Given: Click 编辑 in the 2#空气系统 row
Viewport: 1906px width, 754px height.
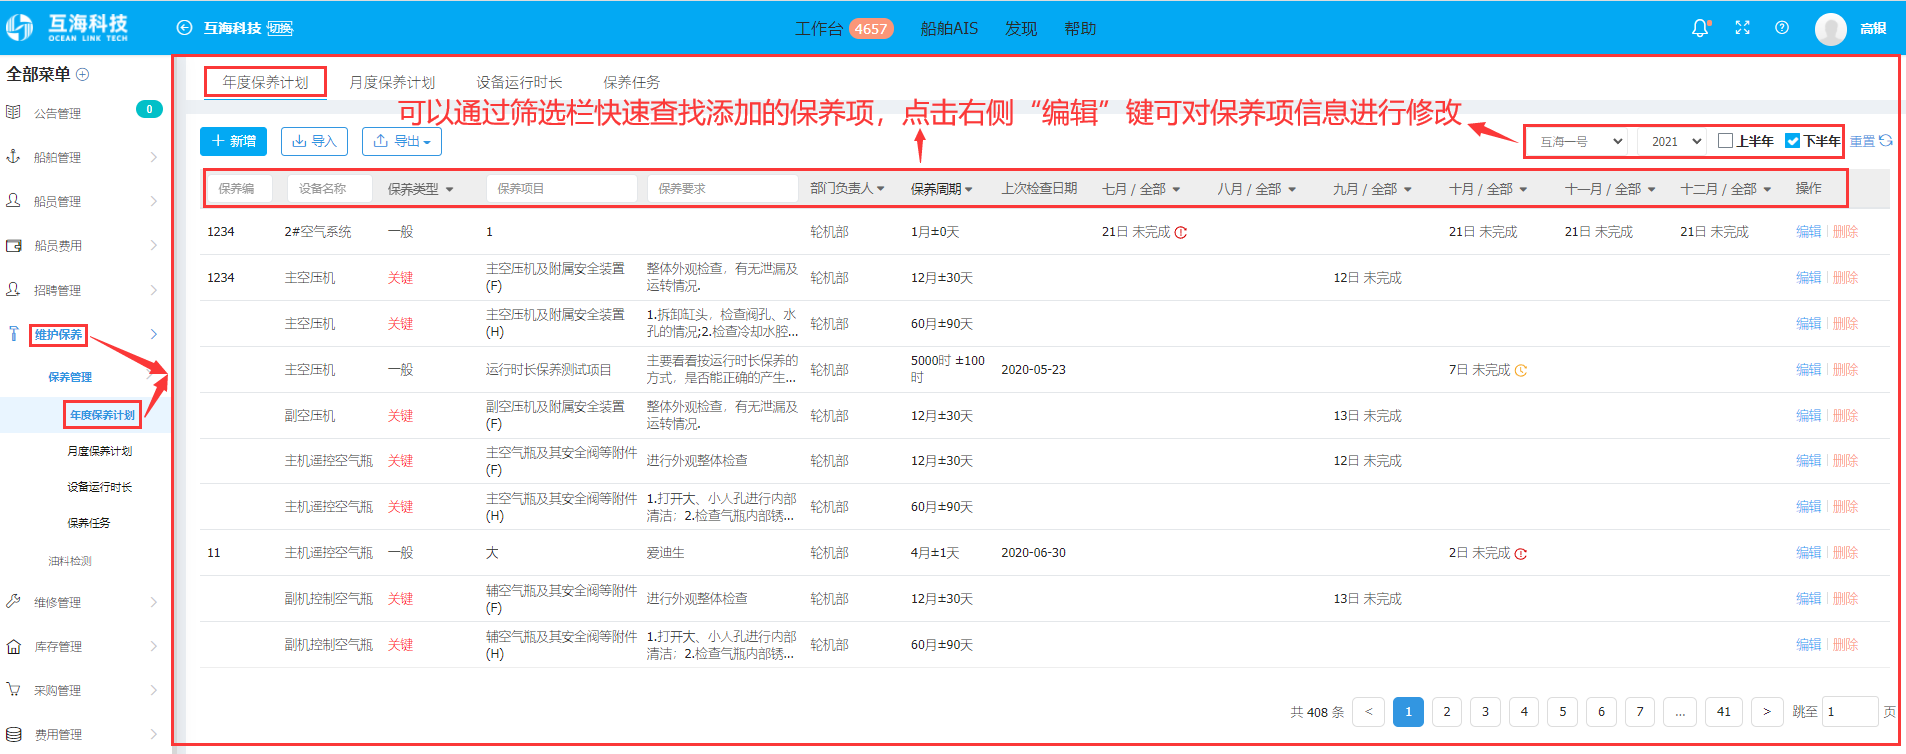Looking at the screenshot, I should click(x=1808, y=232).
